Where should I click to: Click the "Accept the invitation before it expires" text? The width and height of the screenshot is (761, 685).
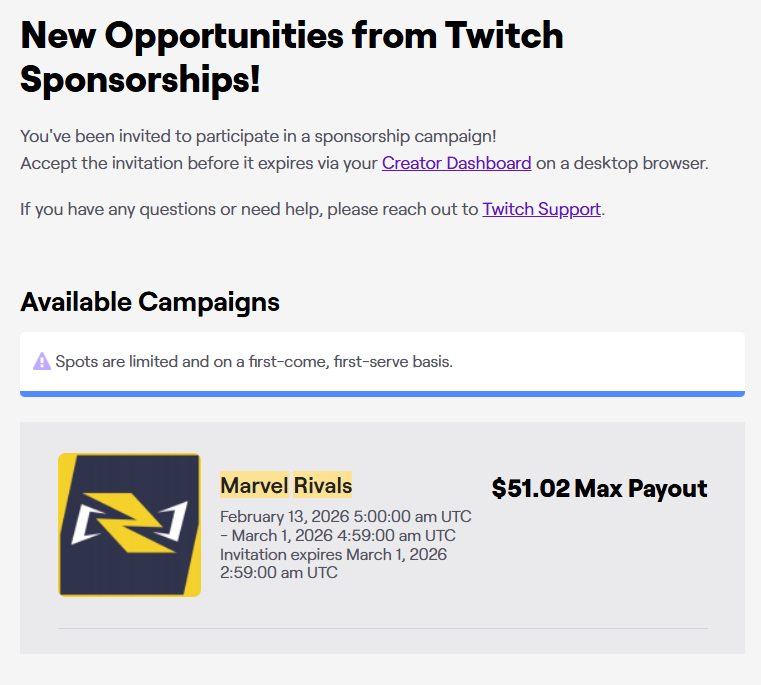coord(198,163)
